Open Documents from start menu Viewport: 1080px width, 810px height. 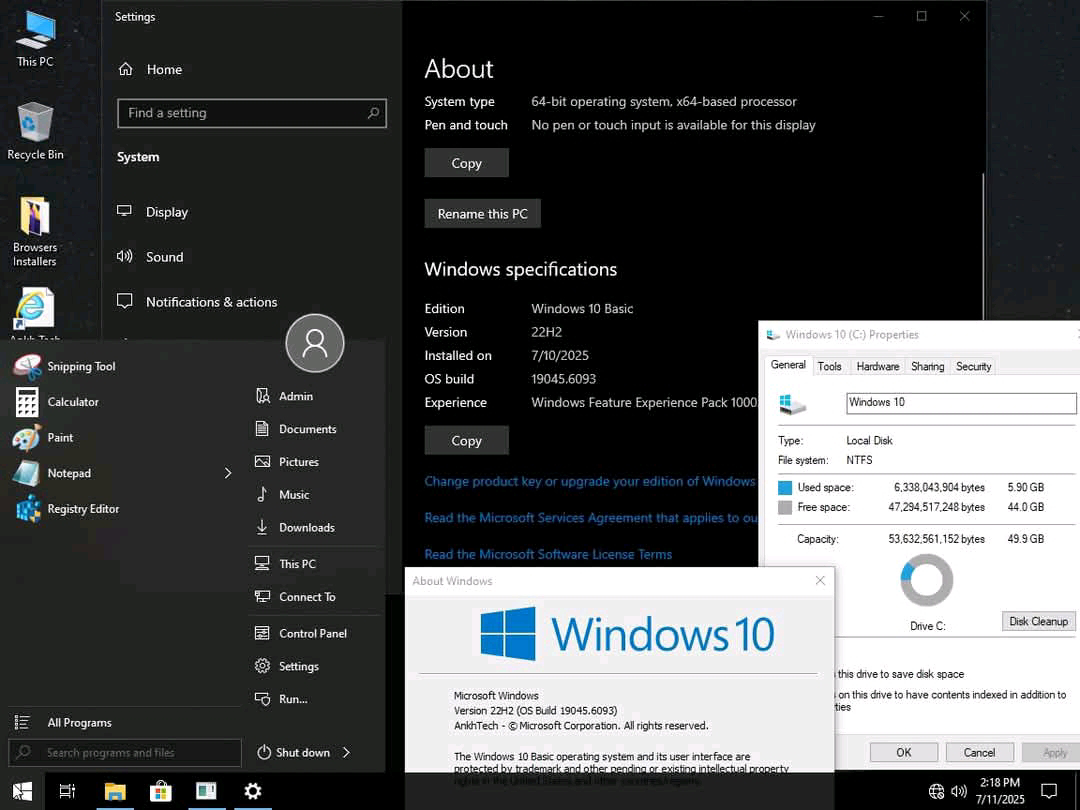[295, 429]
